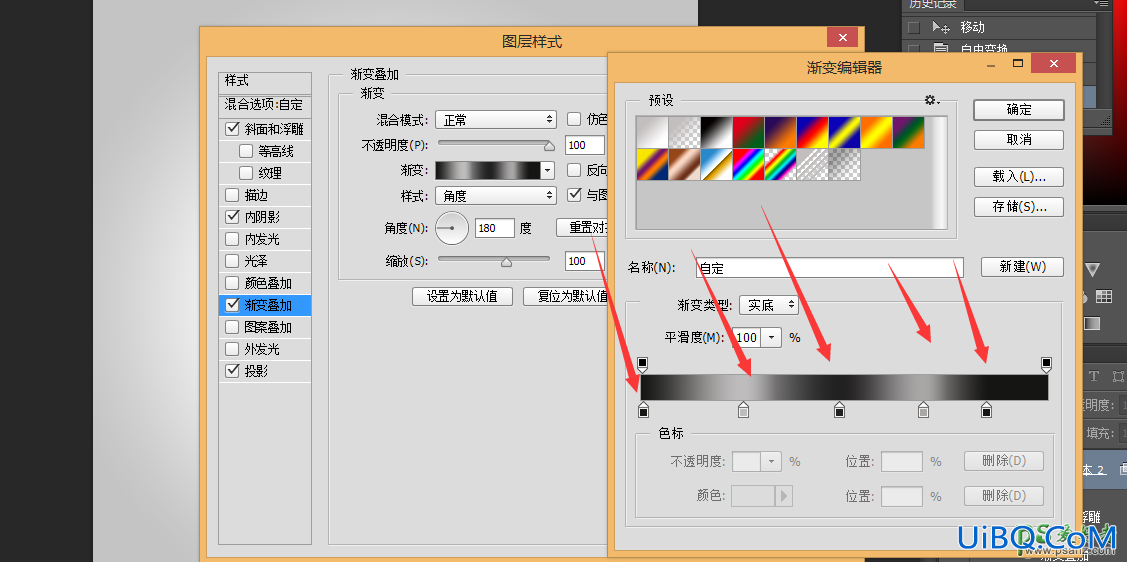Check the 图案叠加 checkbox
Image resolution: width=1127 pixels, height=562 pixels.
click(x=232, y=328)
